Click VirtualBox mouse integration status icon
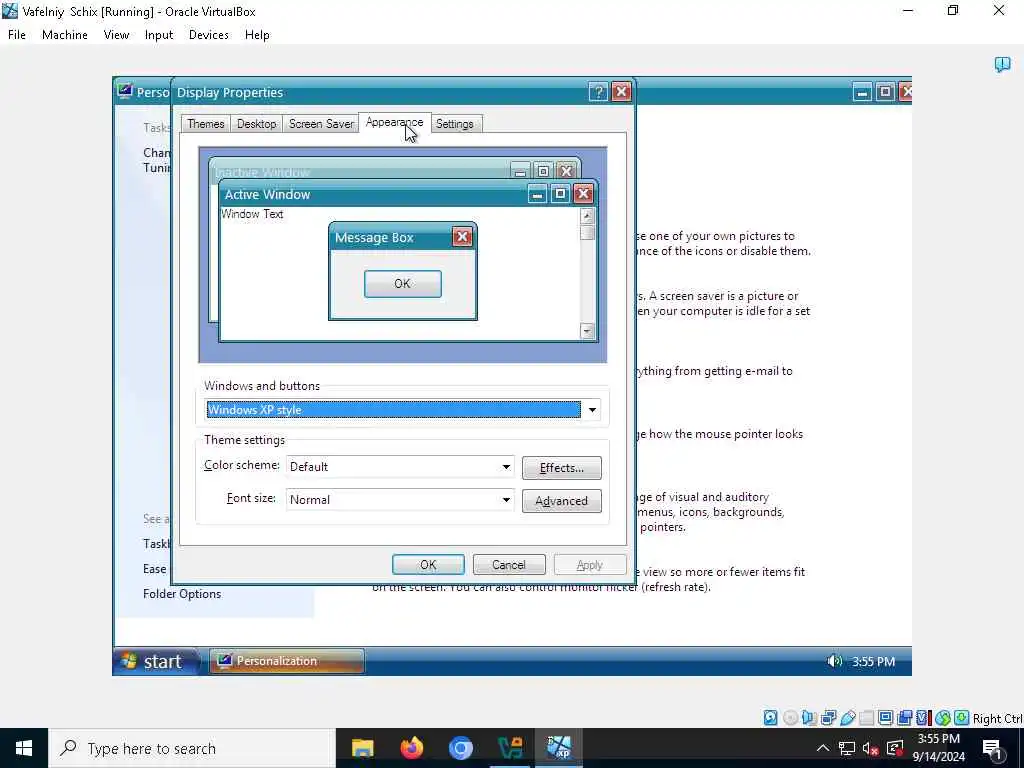1024x768 pixels. point(942,718)
